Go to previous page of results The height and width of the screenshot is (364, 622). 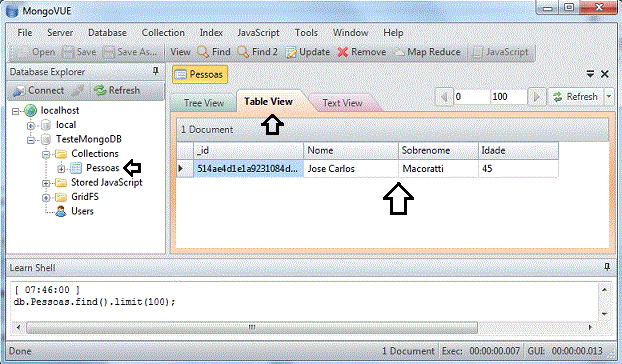(x=444, y=97)
